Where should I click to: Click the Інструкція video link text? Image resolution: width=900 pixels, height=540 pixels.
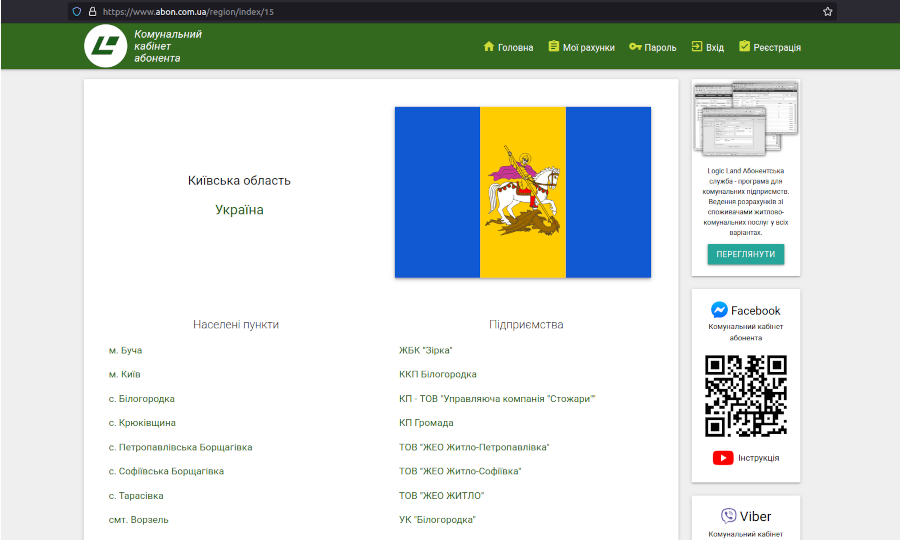[759, 458]
